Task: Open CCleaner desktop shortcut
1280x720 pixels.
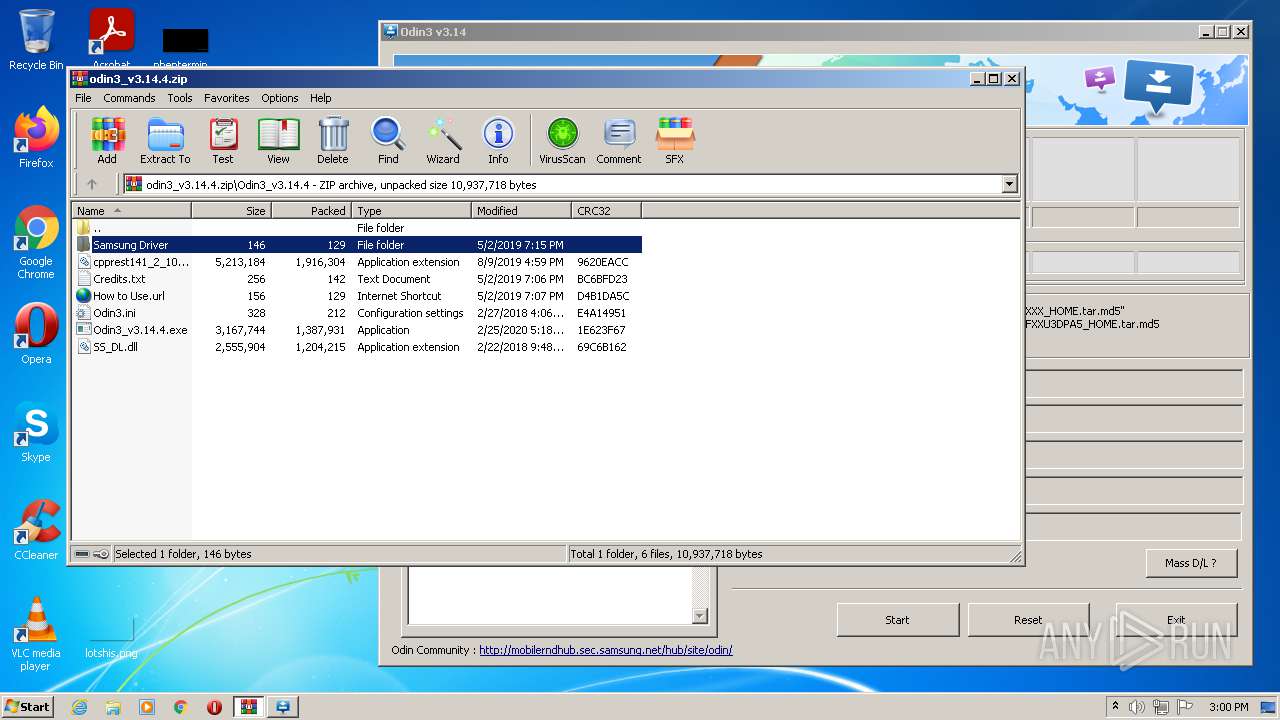Action: (36, 530)
